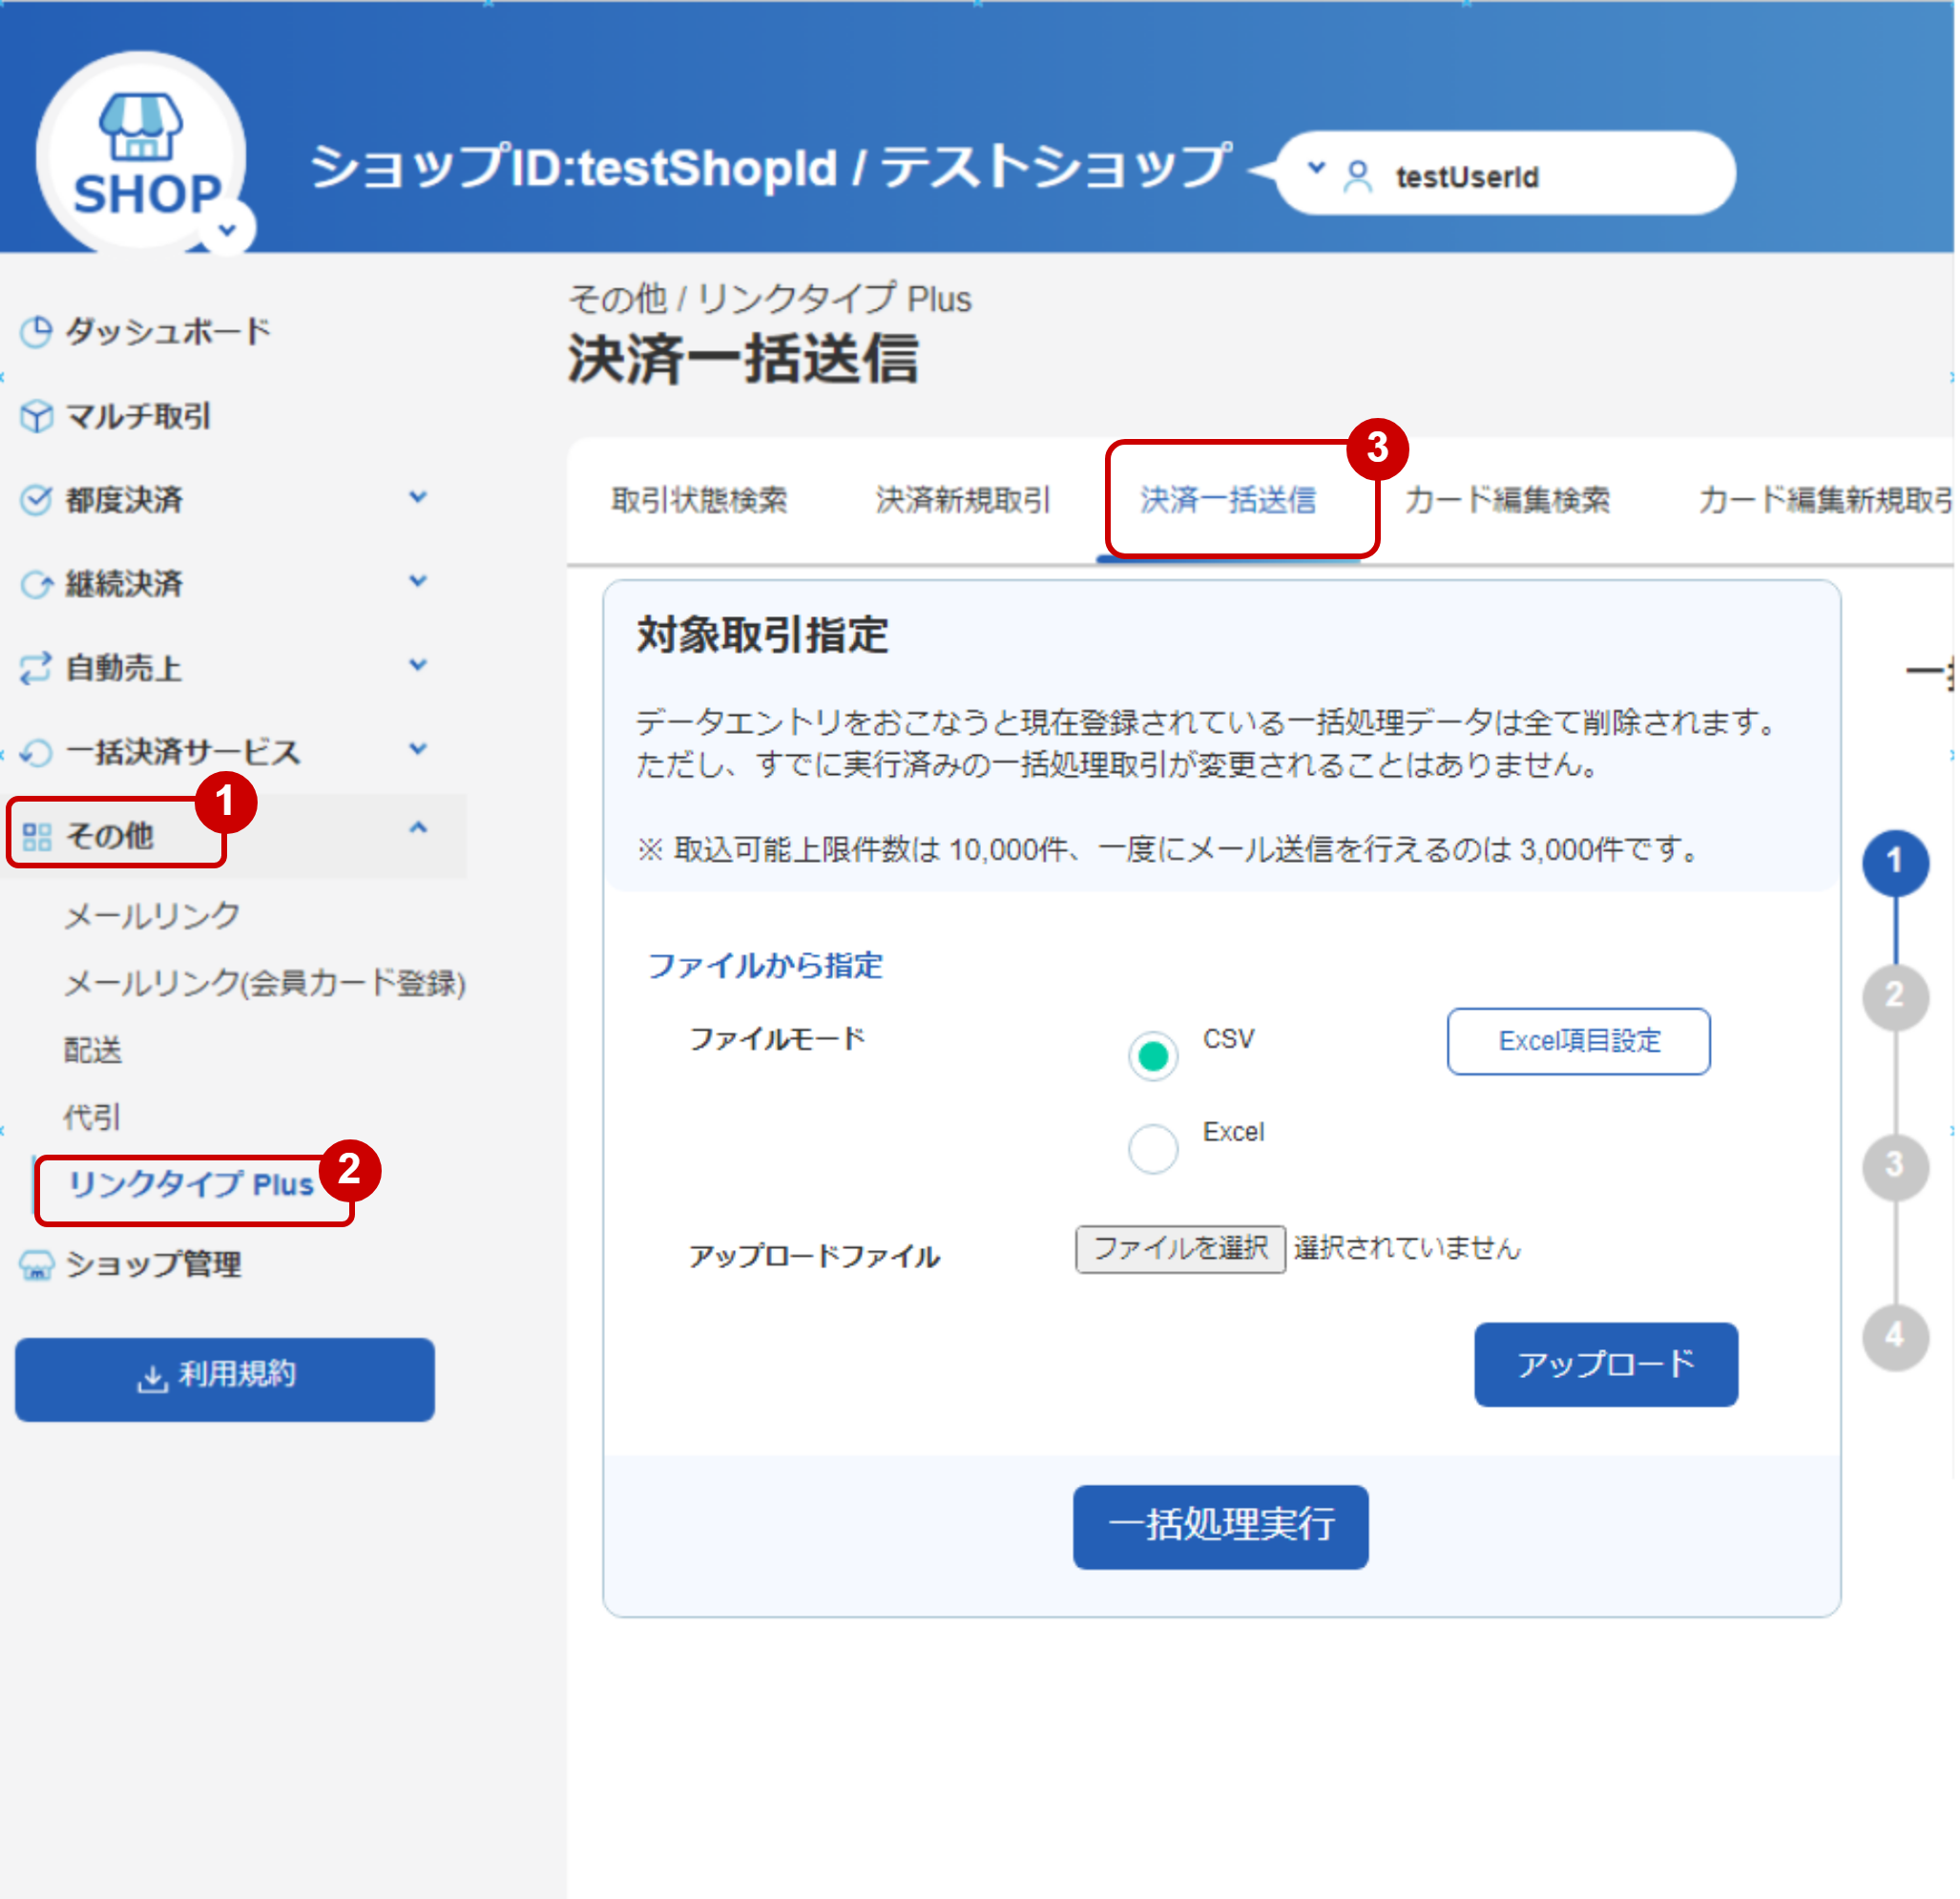Expand the 継続決済 menu chevron

click(x=418, y=581)
